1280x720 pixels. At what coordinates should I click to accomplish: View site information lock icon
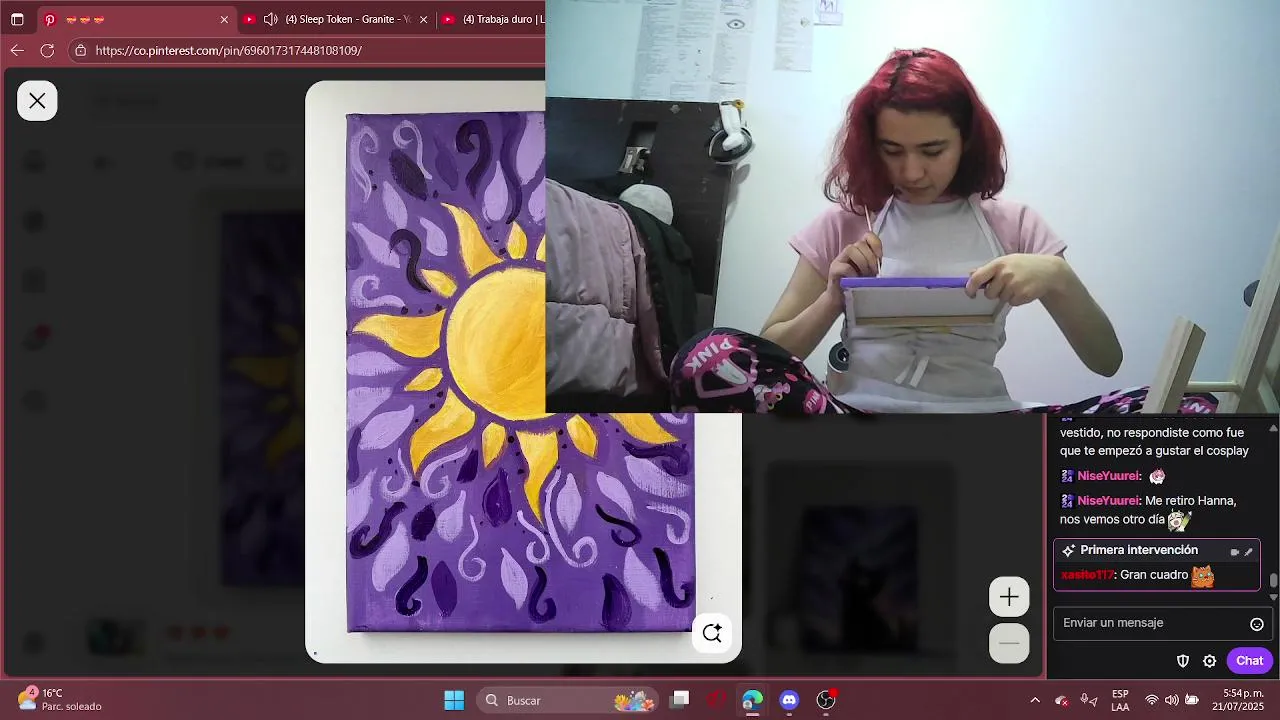81,50
